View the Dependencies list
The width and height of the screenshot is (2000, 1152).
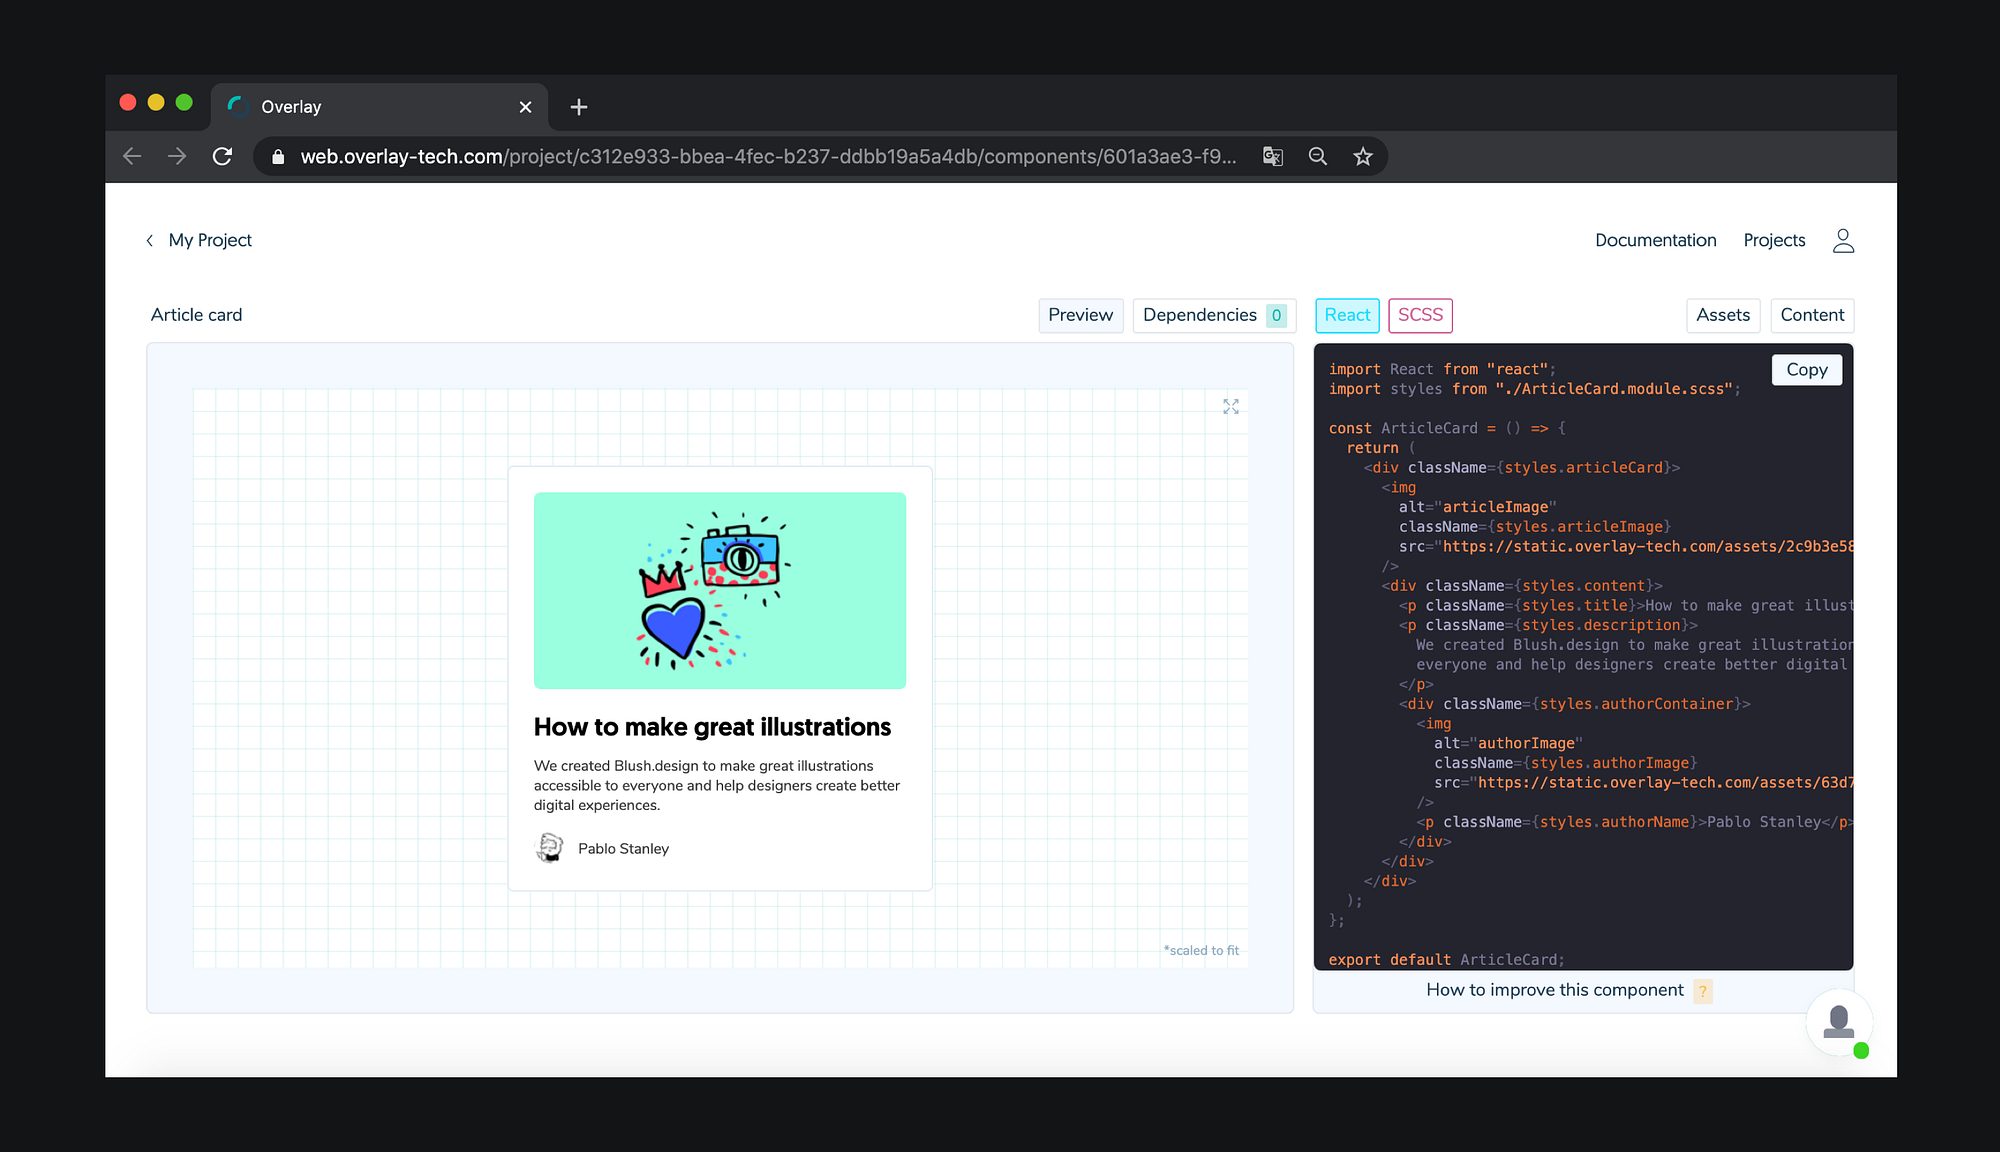click(1200, 315)
